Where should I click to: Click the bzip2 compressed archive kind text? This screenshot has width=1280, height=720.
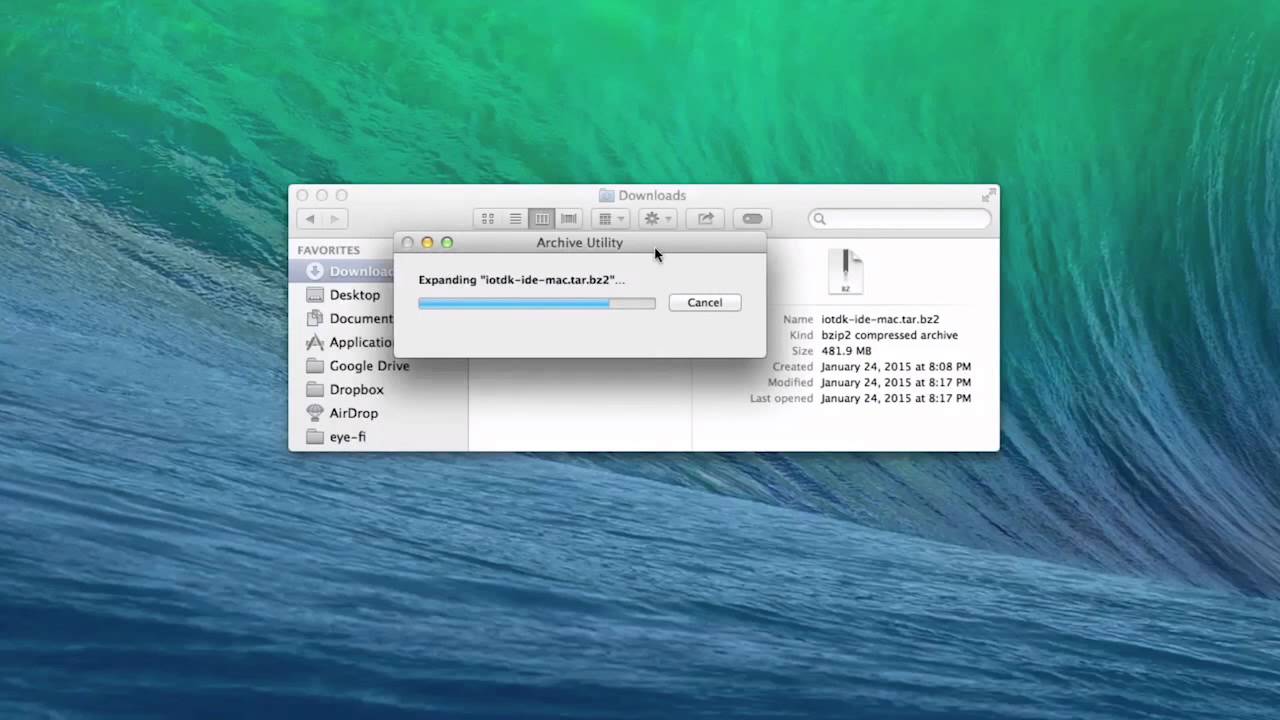coord(889,335)
